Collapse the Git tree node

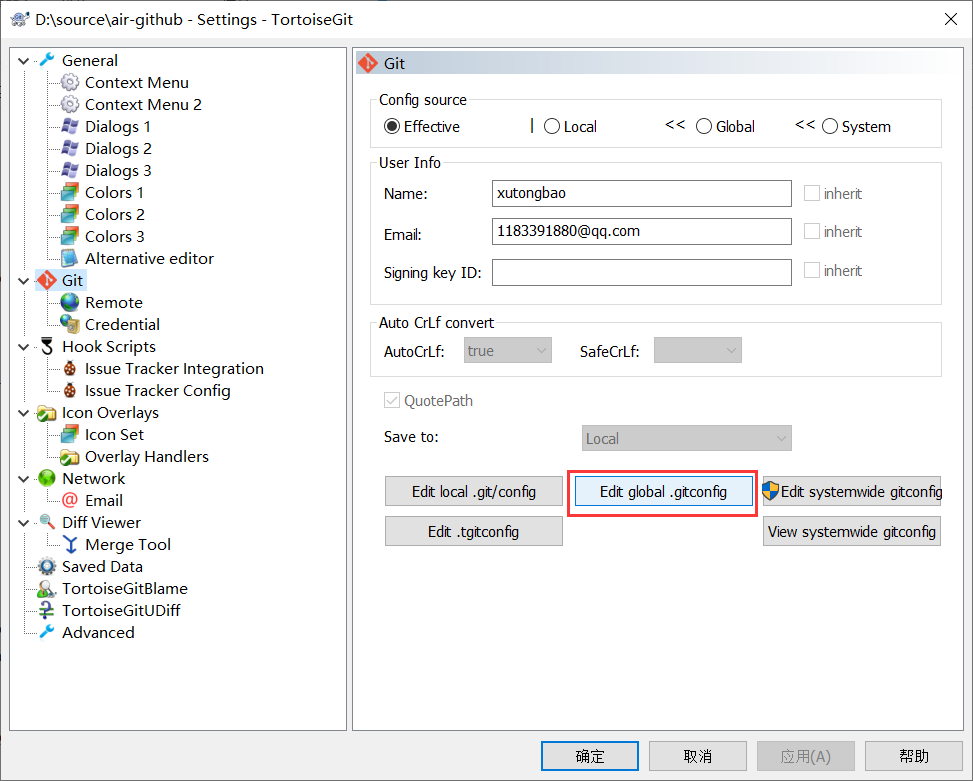pyautogui.click(x=24, y=281)
